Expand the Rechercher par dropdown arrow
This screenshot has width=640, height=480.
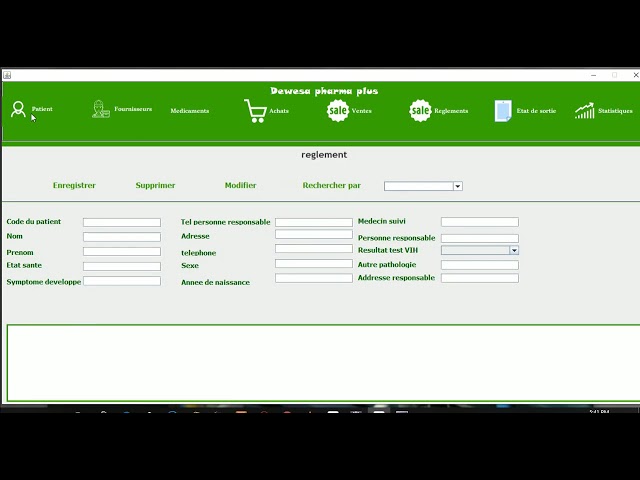[458, 186]
